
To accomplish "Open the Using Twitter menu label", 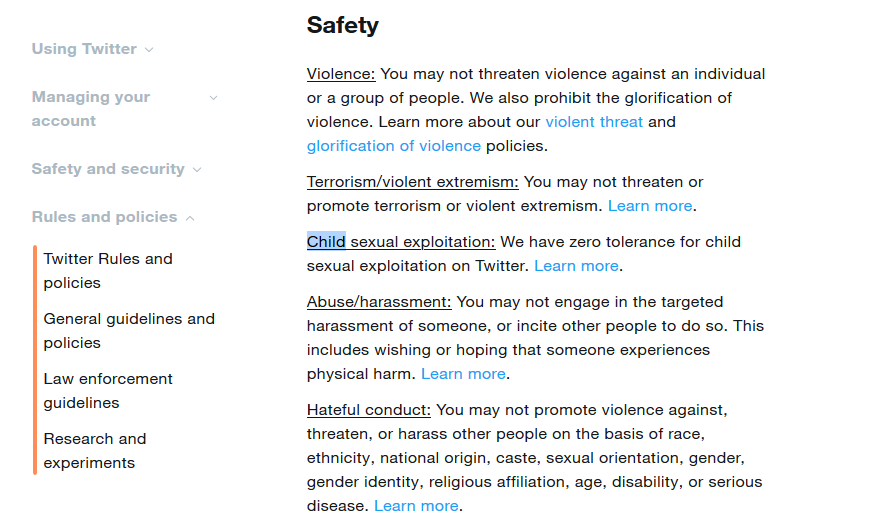I will coord(84,49).
